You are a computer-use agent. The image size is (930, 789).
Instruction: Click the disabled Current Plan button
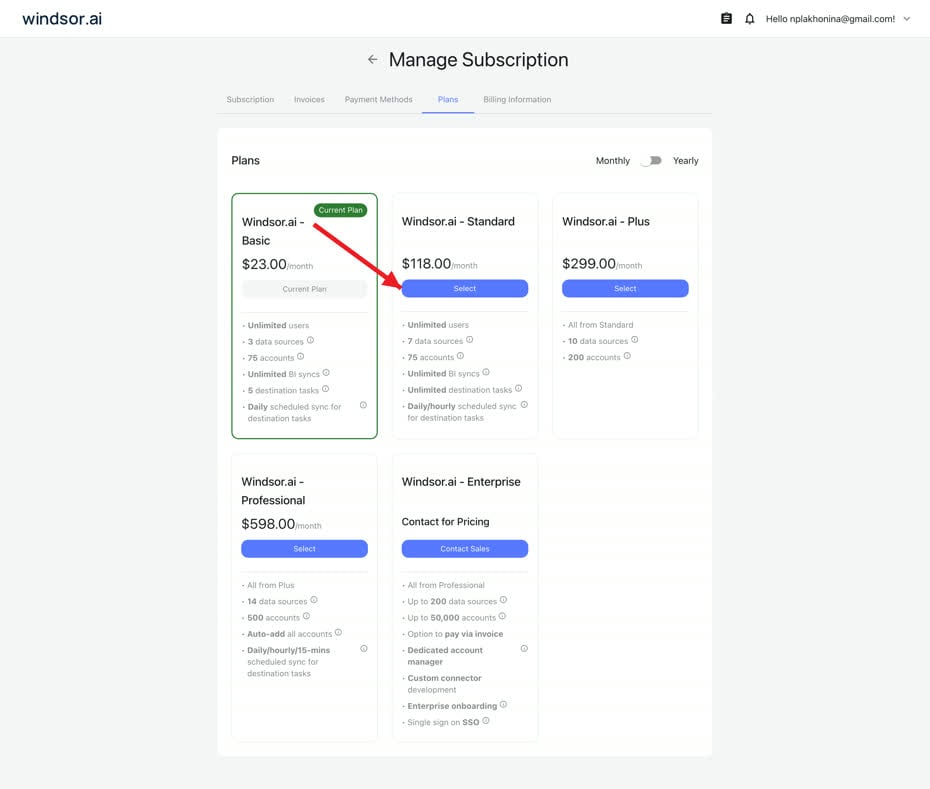[304, 289]
